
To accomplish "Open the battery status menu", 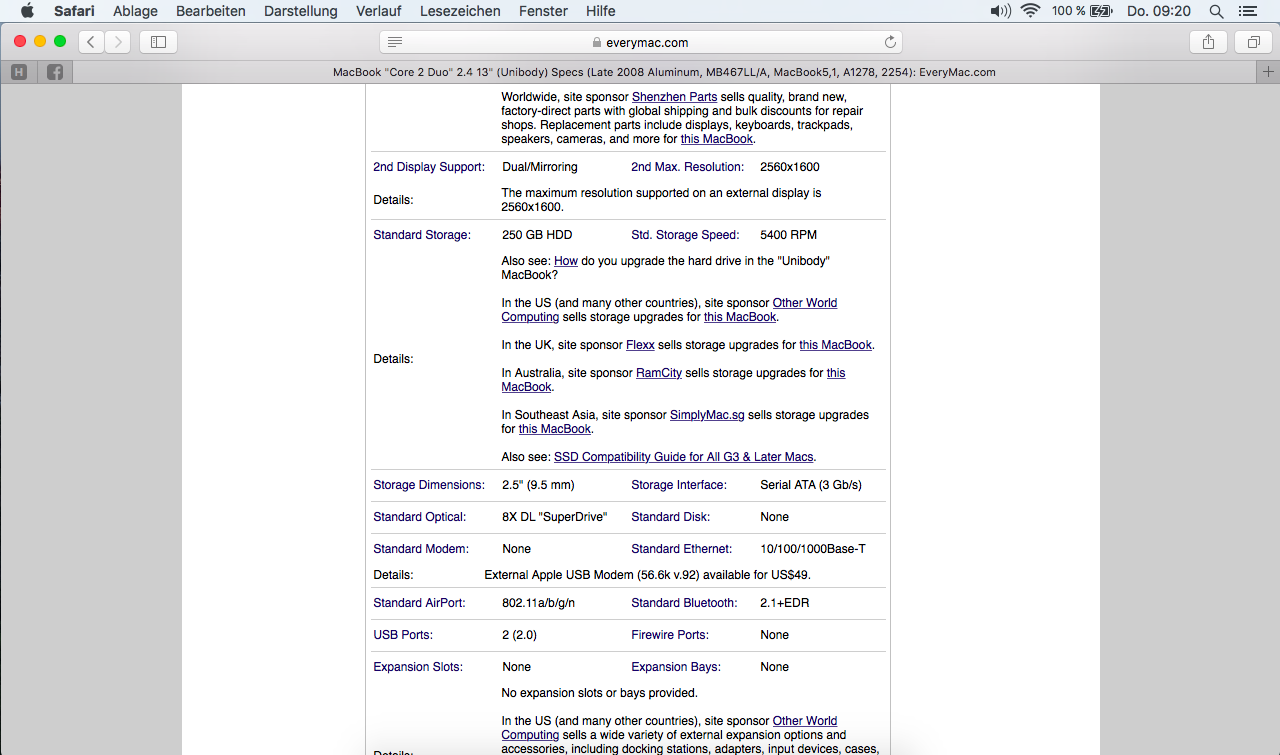I will 1082,11.
